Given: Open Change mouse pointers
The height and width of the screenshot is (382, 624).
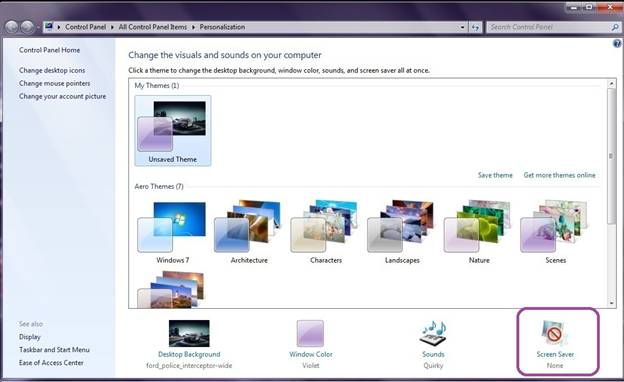Looking at the screenshot, I should coord(54,83).
